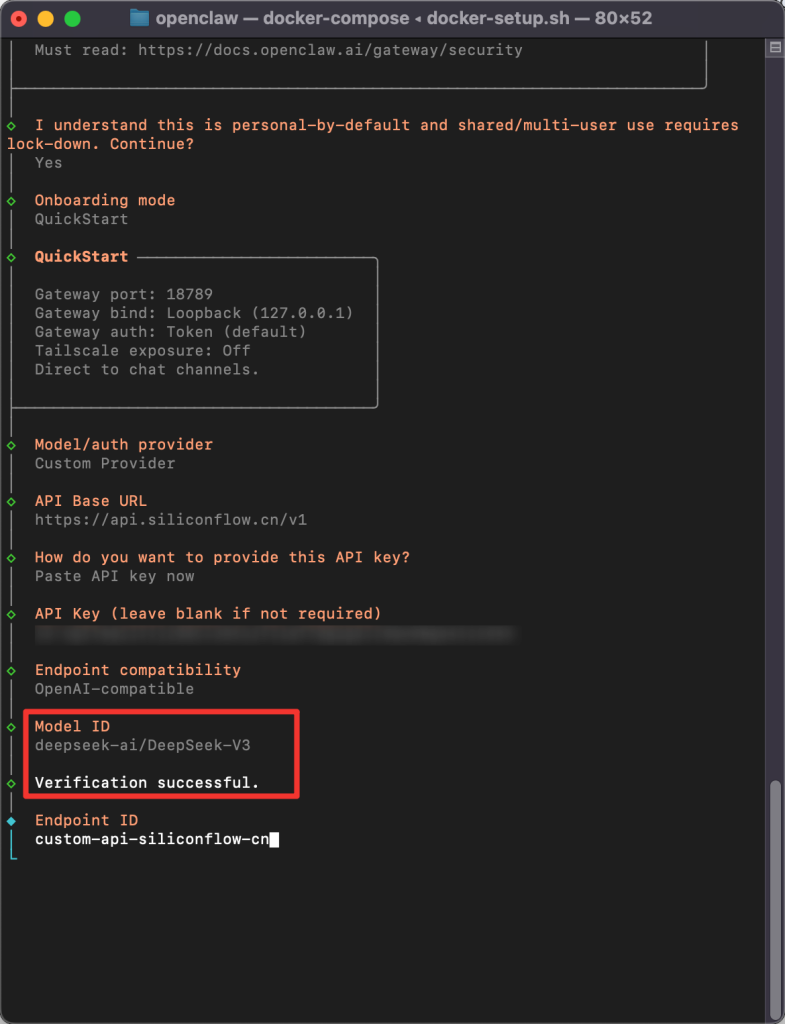Click the 'Gateway port: 18789' line
This screenshot has height=1024, width=785.
(x=123, y=295)
